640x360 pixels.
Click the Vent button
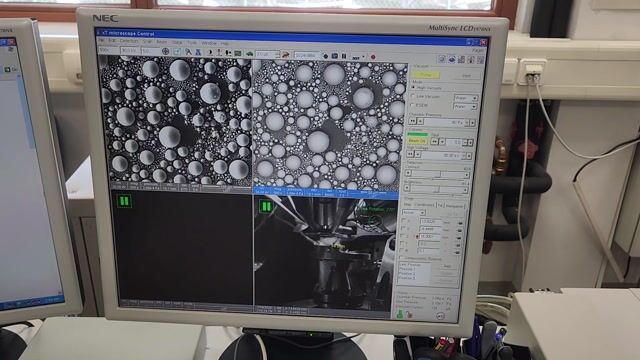pos(467,76)
